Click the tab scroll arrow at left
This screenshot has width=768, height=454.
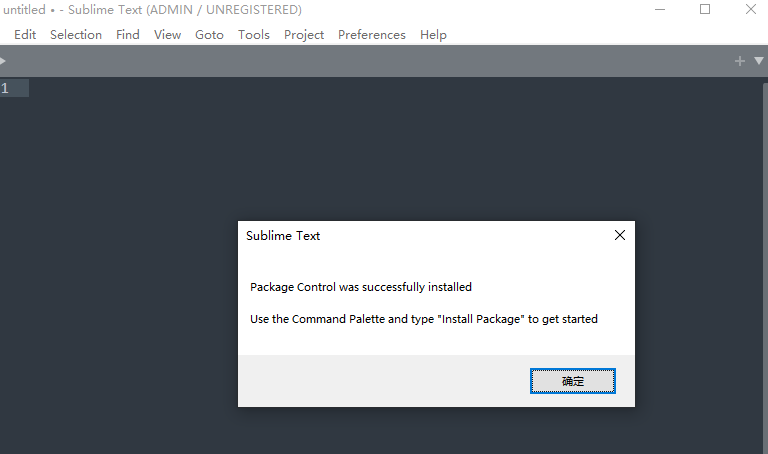click(x=3, y=61)
